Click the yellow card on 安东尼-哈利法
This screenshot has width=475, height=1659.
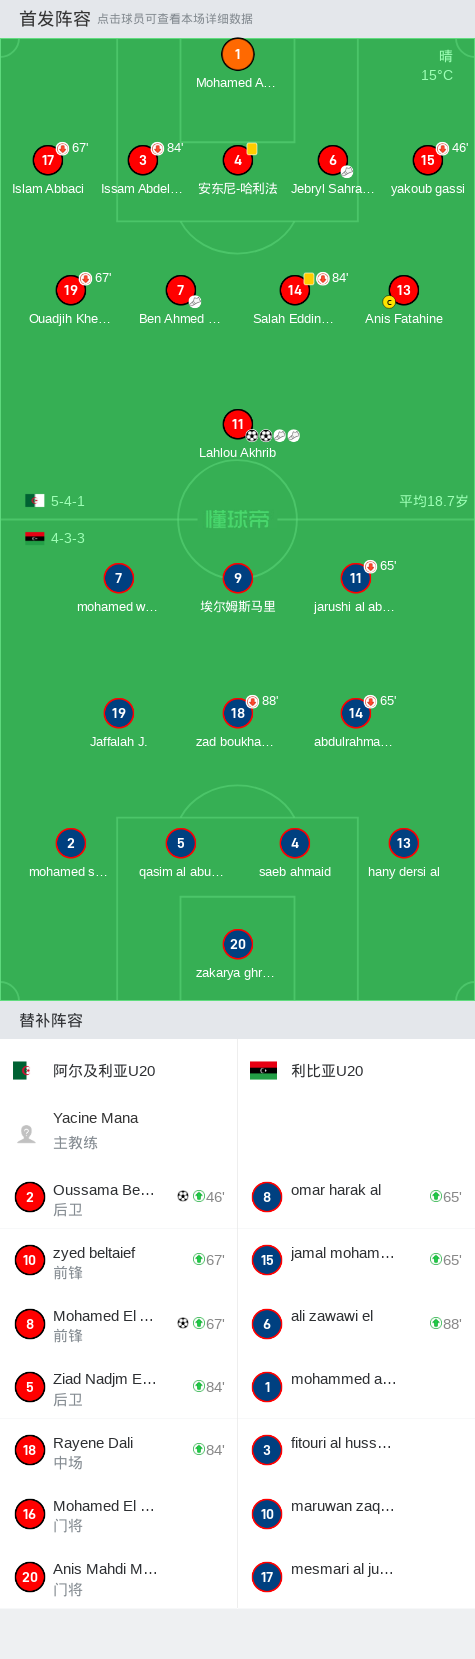coord(252,149)
